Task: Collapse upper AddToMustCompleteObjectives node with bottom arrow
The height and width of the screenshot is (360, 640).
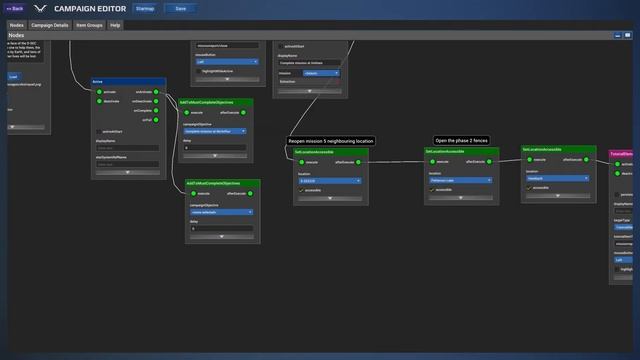Action: pyautogui.click(x=215, y=156)
